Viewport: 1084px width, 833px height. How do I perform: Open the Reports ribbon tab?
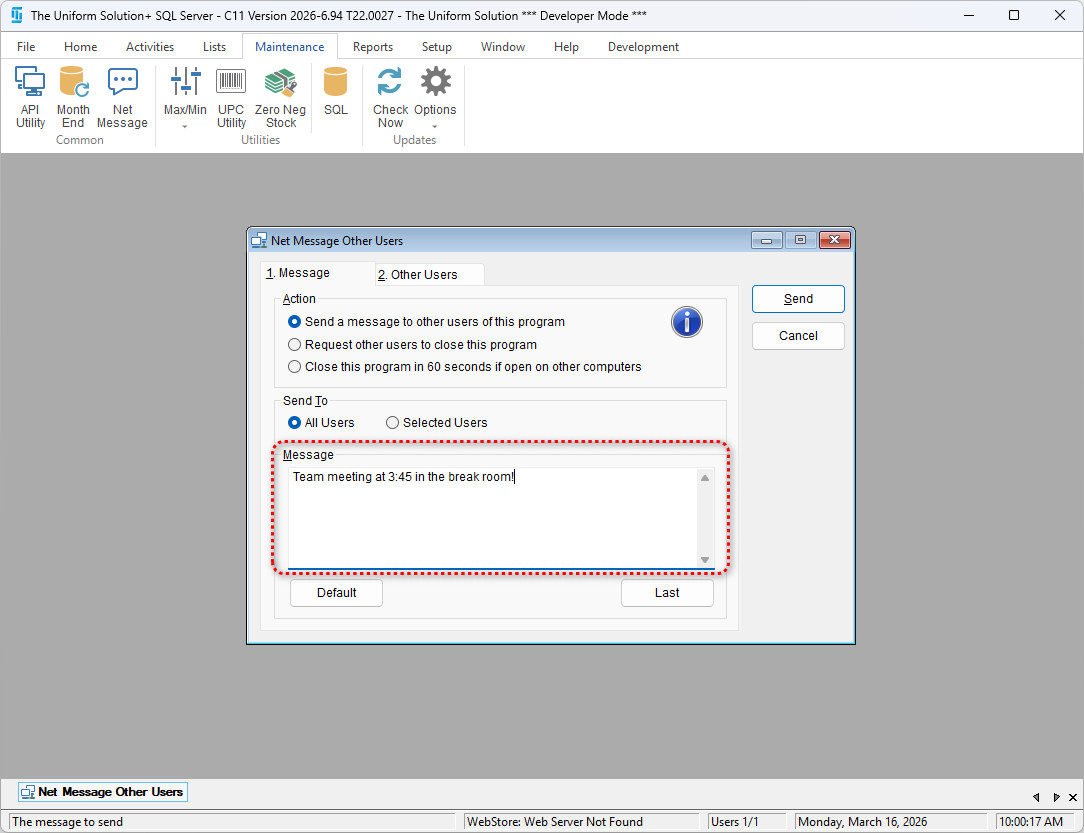pyautogui.click(x=372, y=47)
